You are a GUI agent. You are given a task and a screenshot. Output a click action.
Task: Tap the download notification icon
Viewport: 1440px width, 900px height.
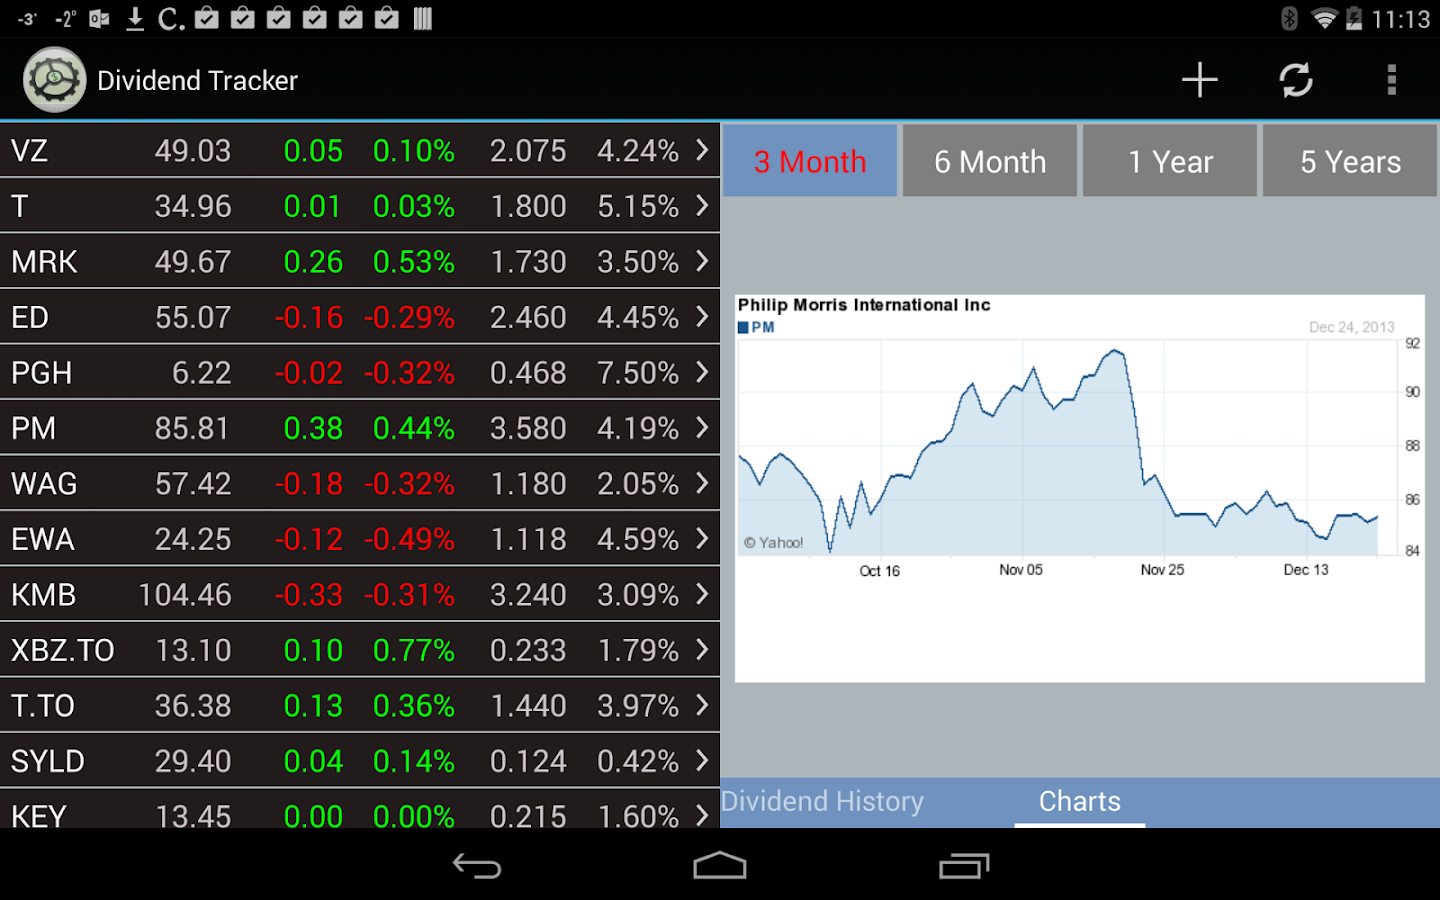[x=135, y=18]
